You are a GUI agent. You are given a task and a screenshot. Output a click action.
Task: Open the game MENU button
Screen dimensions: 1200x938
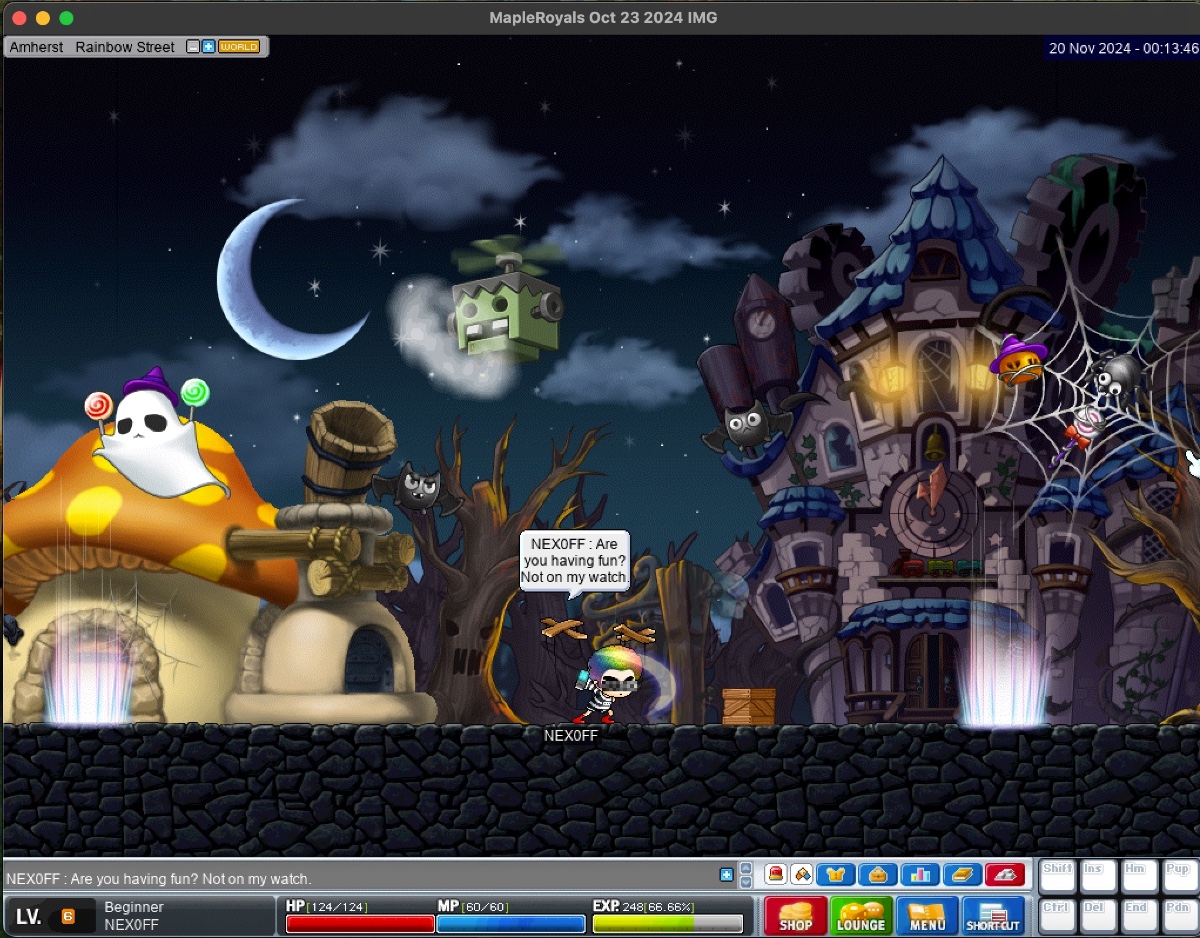927,915
